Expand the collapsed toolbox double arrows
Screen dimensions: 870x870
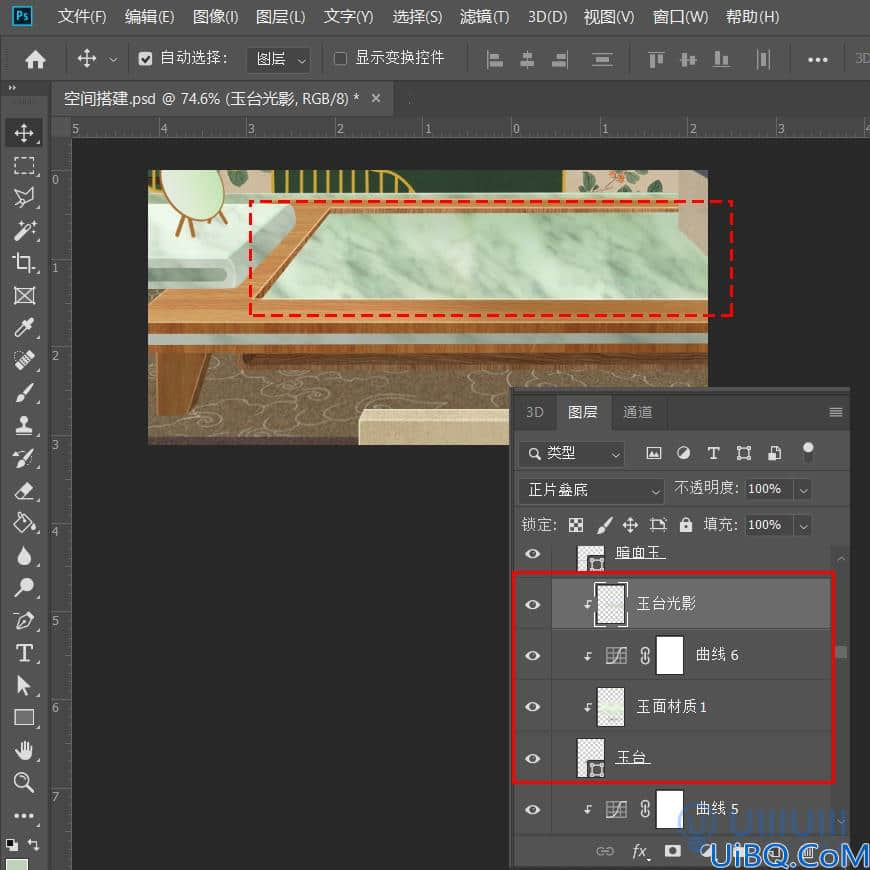pyautogui.click(x=12, y=88)
